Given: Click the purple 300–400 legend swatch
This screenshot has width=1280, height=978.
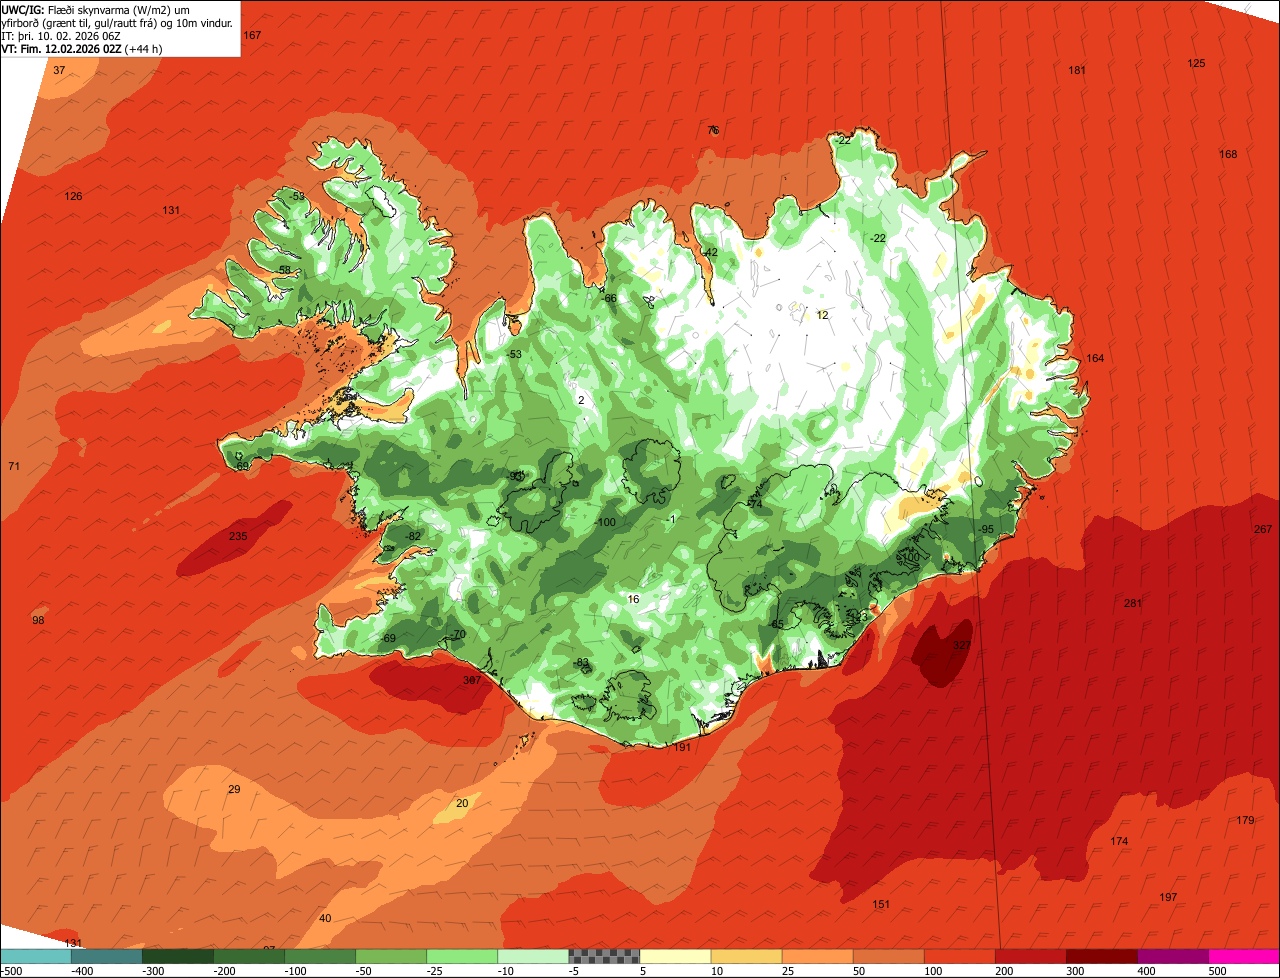Looking at the screenshot, I should click(x=1173, y=956).
